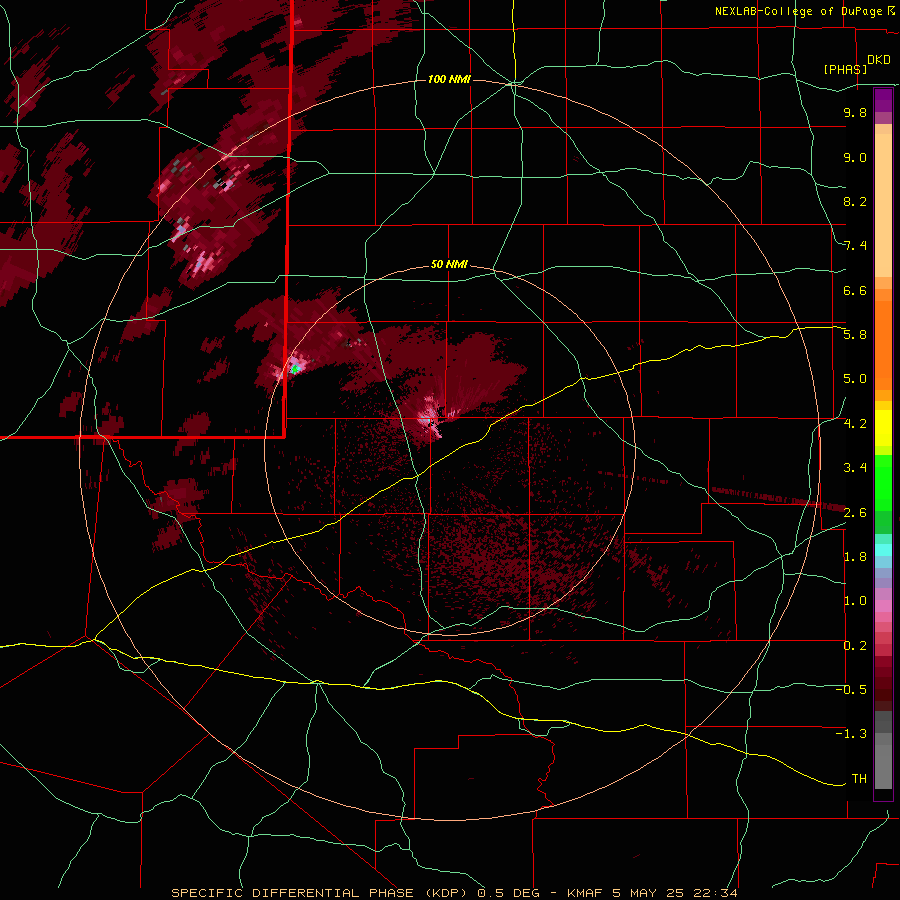Click the 50 NMI range ring label

point(449,264)
